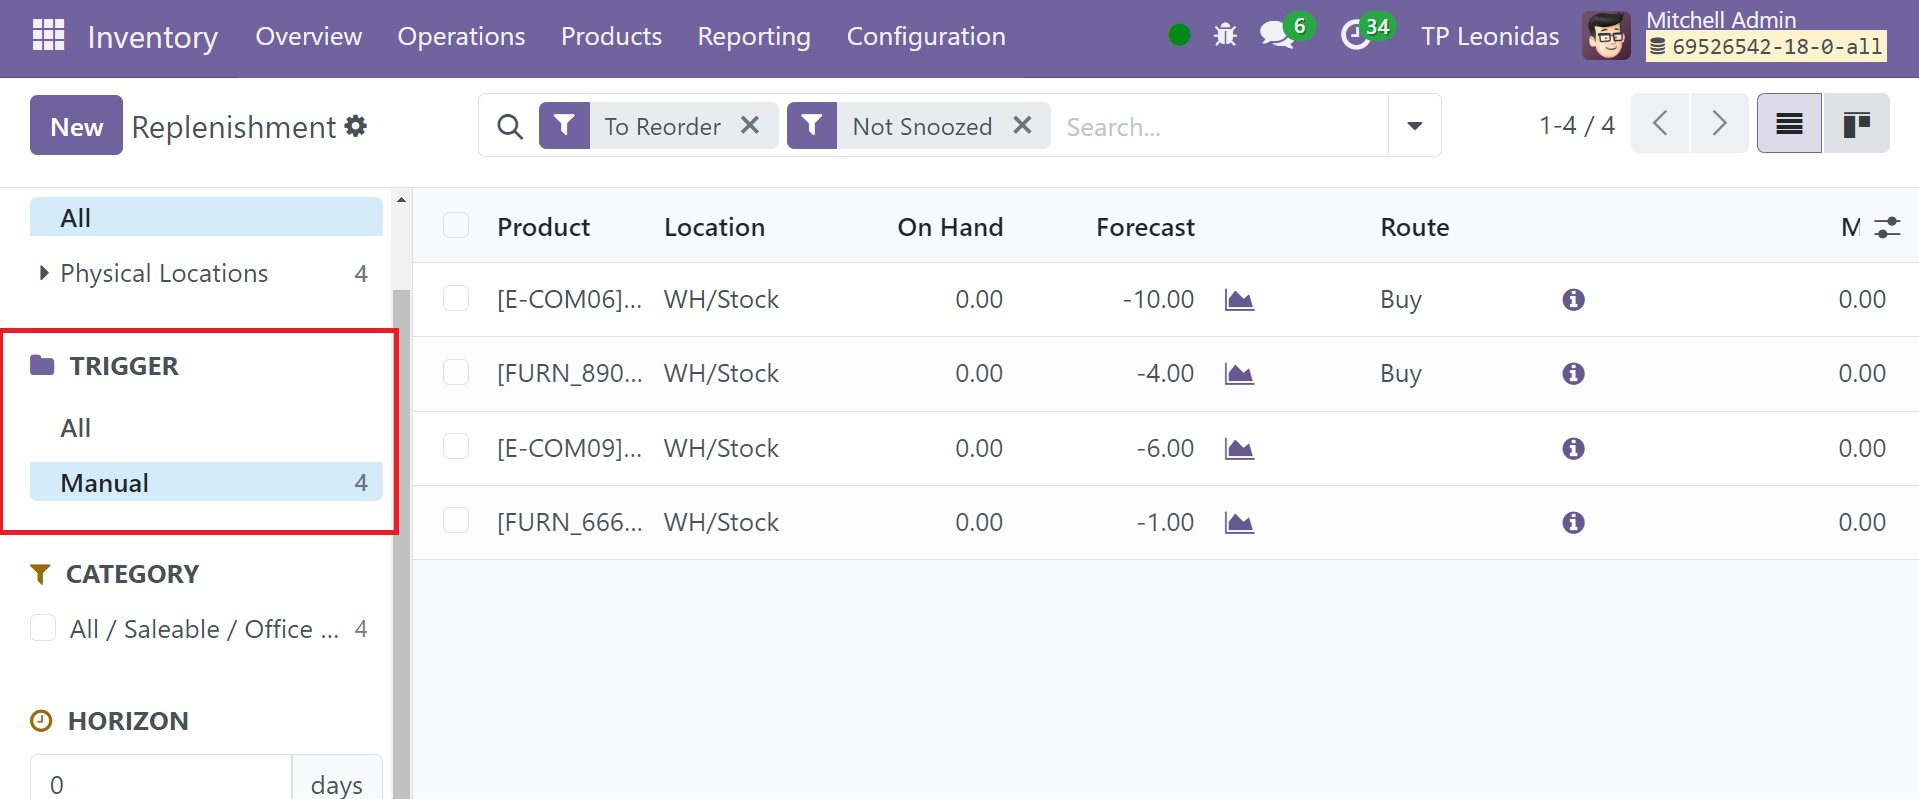Viewport: 1919px width, 799px height.
Task: Open forecast graph for FURN_890 row
Action: (x=1239, y=374)
